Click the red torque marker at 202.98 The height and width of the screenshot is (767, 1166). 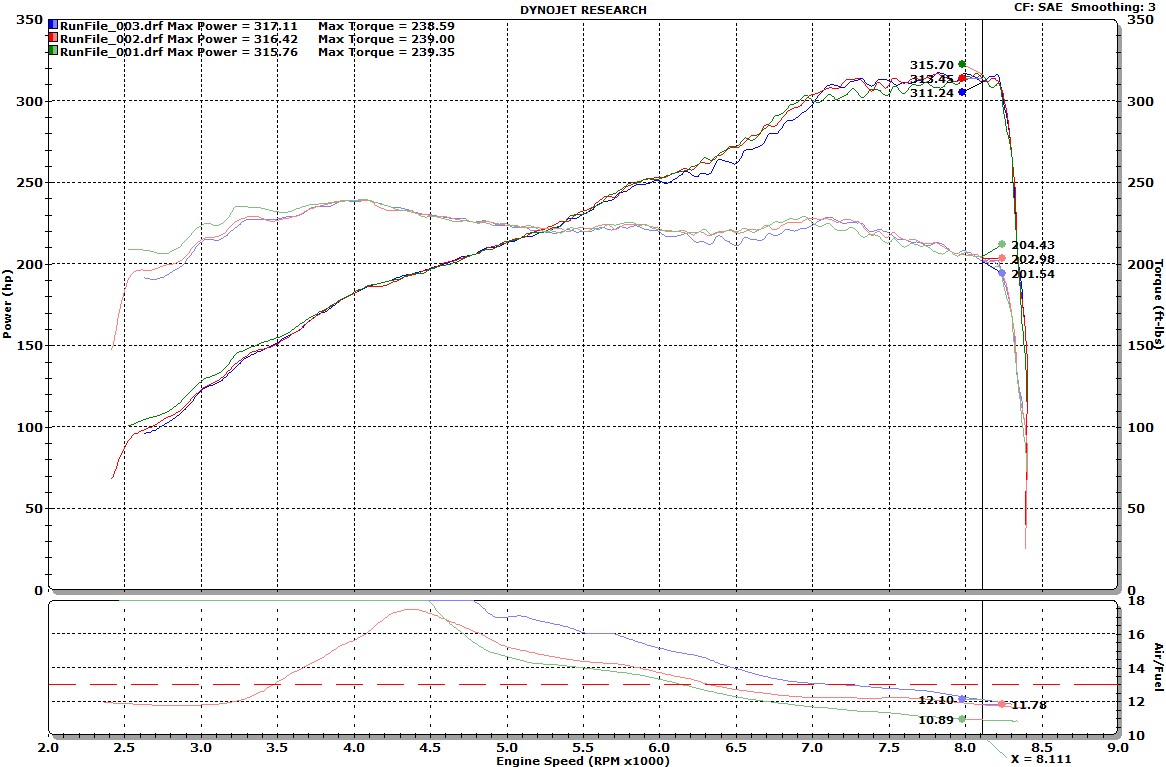[x=1001, y=258]
